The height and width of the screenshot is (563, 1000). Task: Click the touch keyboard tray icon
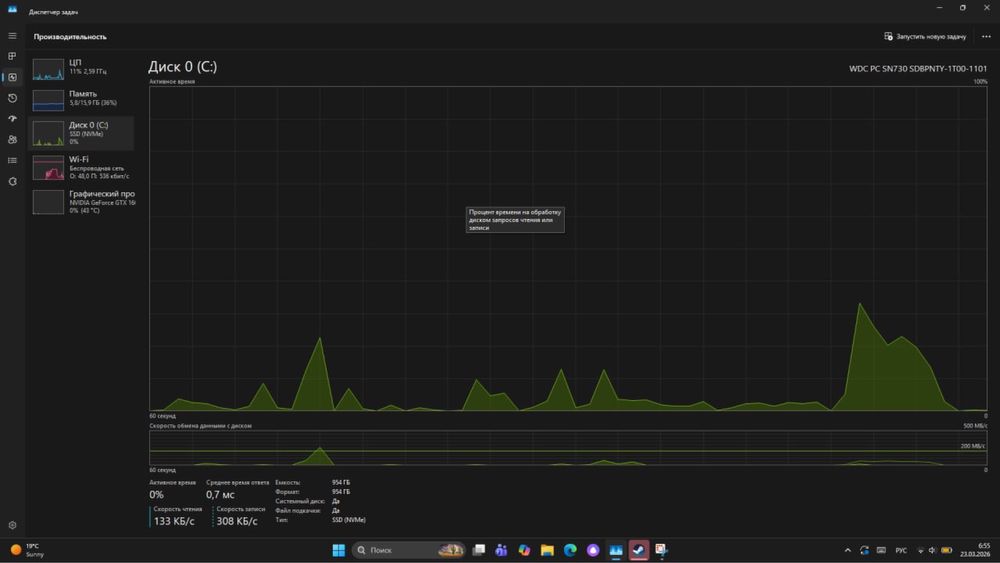tap(881, 550)
